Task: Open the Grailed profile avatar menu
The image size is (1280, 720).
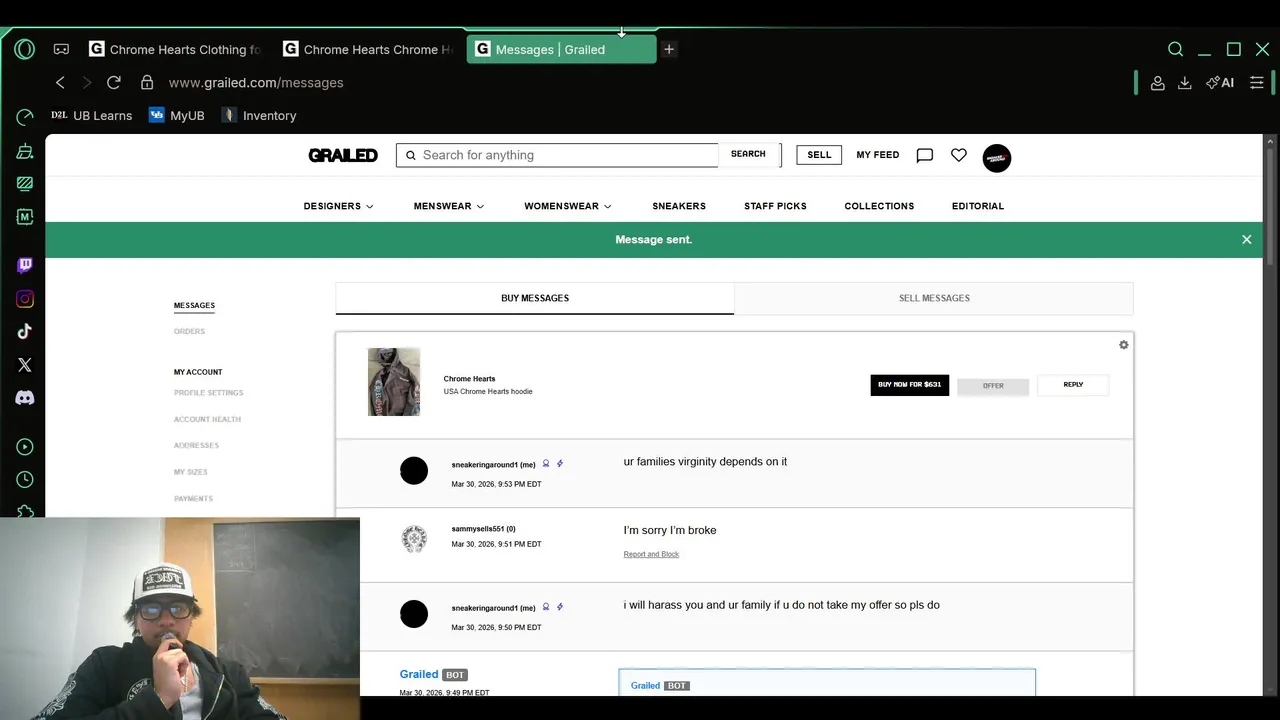Action: (x=997, y=158)
